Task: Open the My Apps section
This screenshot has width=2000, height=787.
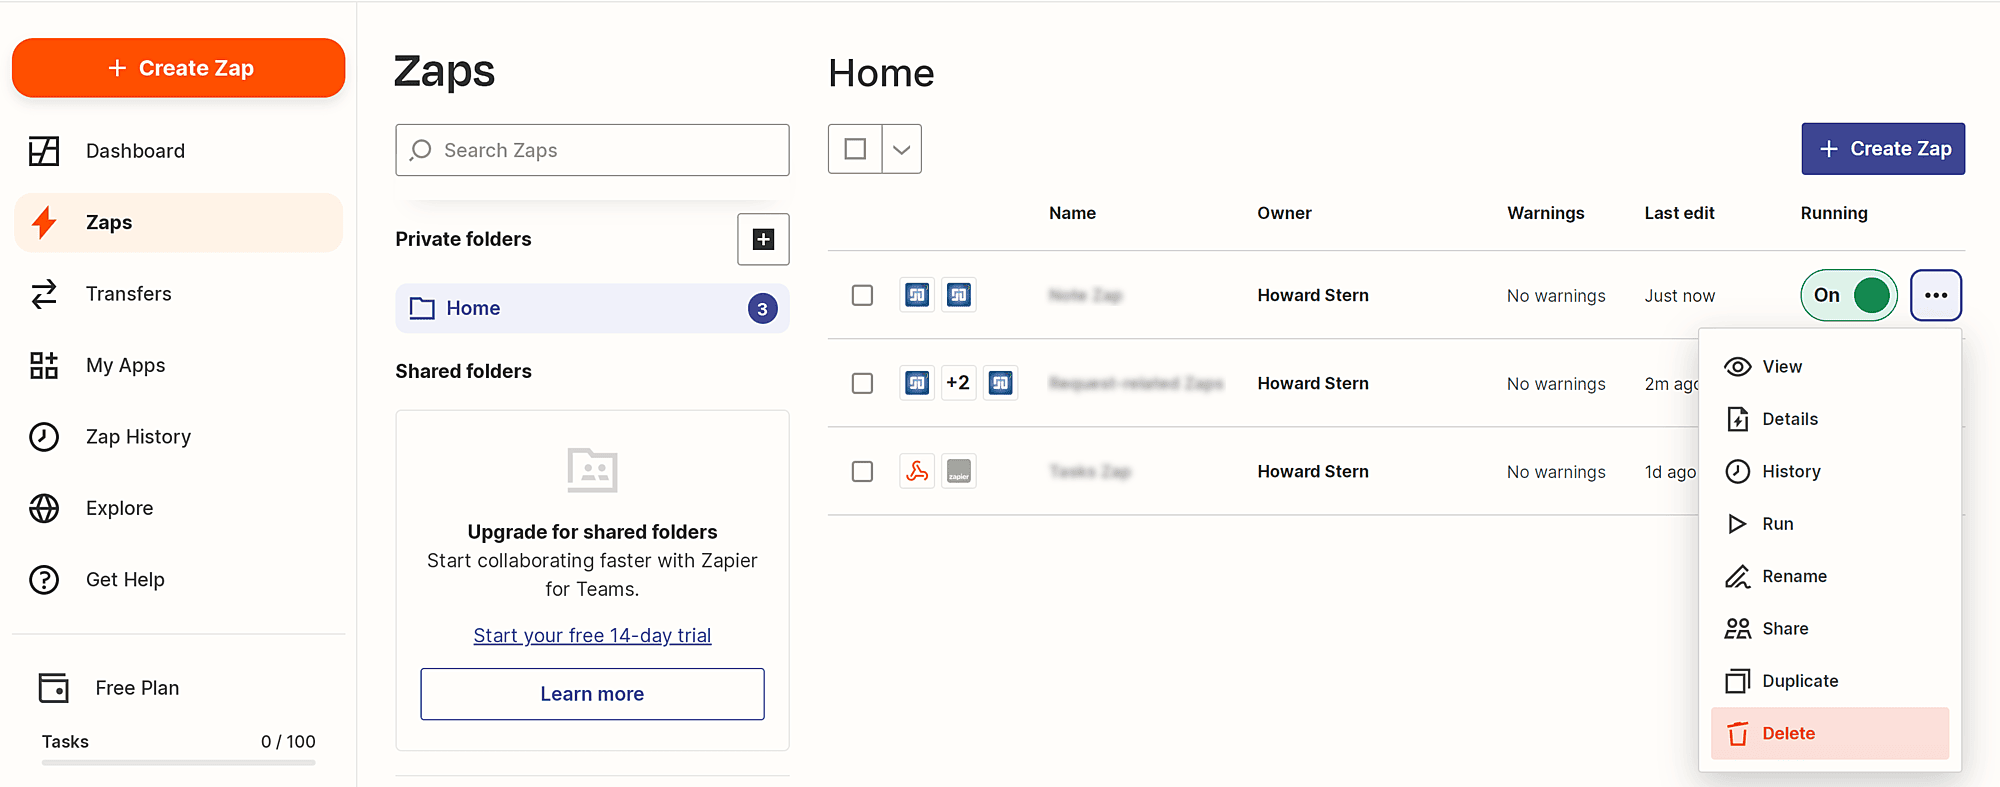Action: click(125, 366)
